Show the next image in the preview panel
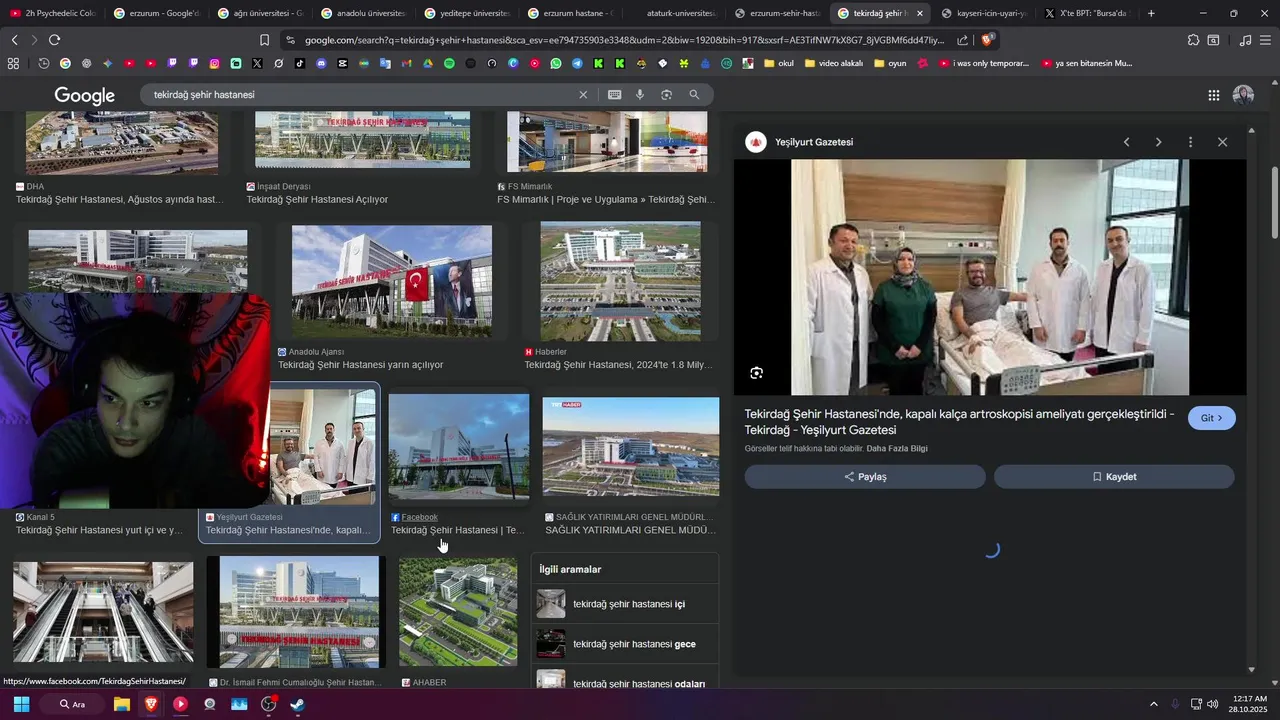 coord(1158,142)
